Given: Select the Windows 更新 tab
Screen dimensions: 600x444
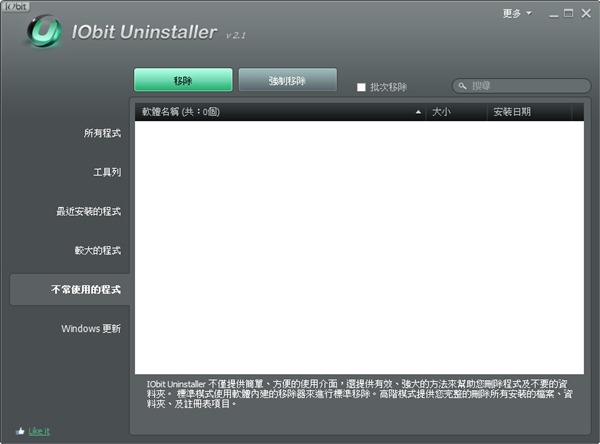Looking at the screenshot, I should [x=91, y=328].
